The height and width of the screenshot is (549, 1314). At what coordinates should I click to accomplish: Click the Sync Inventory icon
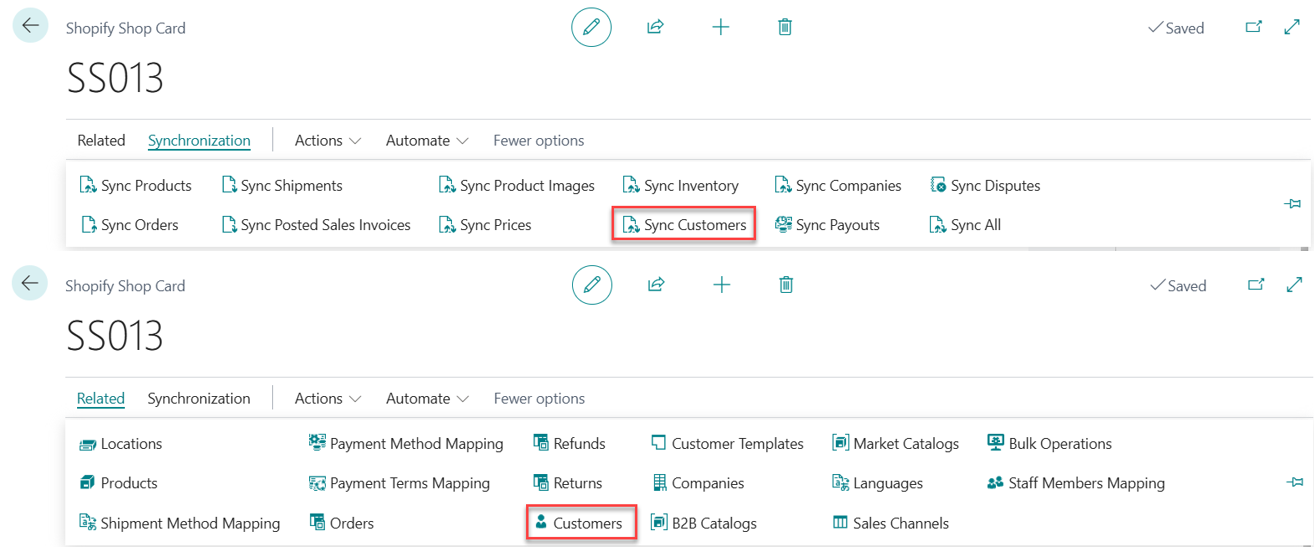pos(631,186)
